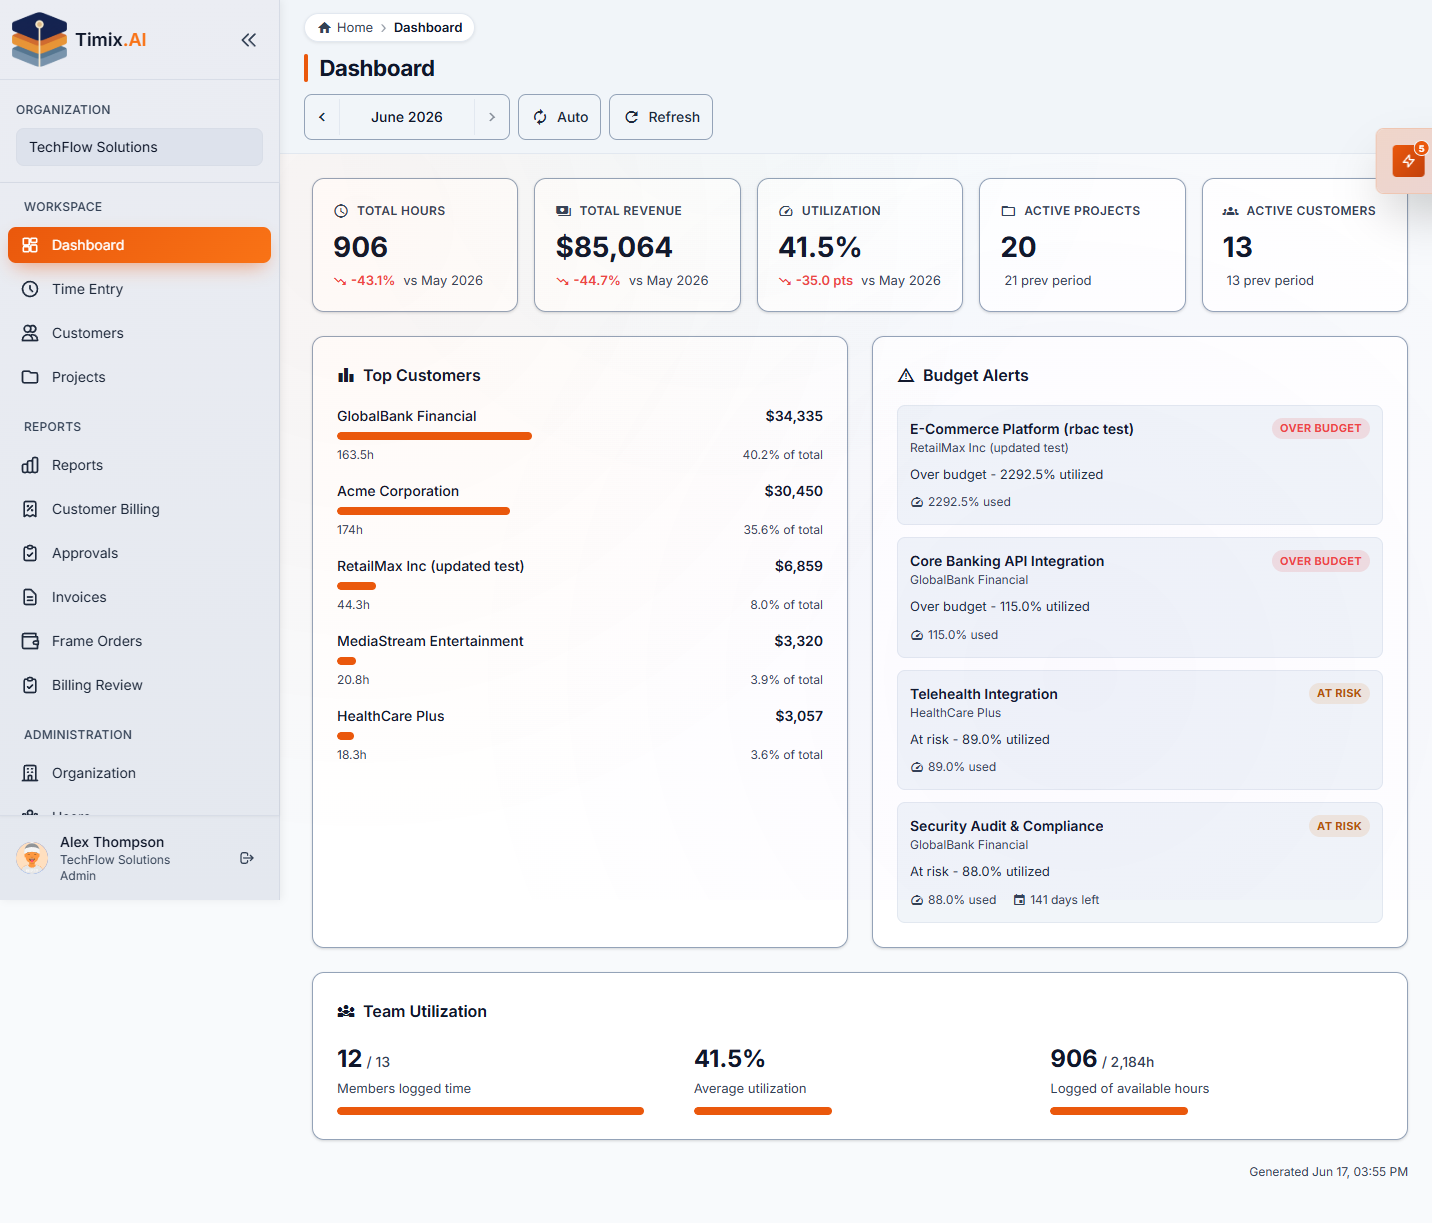The width and height of the screenshot is (1432, 1223).
Task: Open the orange lightning notifications button
Action: pyautogui.click(x=1408, y=160)
